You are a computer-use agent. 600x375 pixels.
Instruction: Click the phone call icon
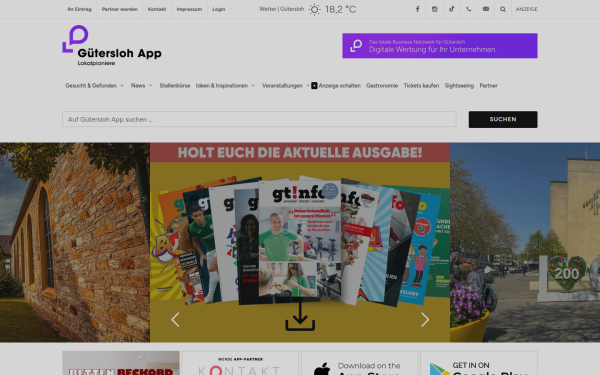coord(469,9)
